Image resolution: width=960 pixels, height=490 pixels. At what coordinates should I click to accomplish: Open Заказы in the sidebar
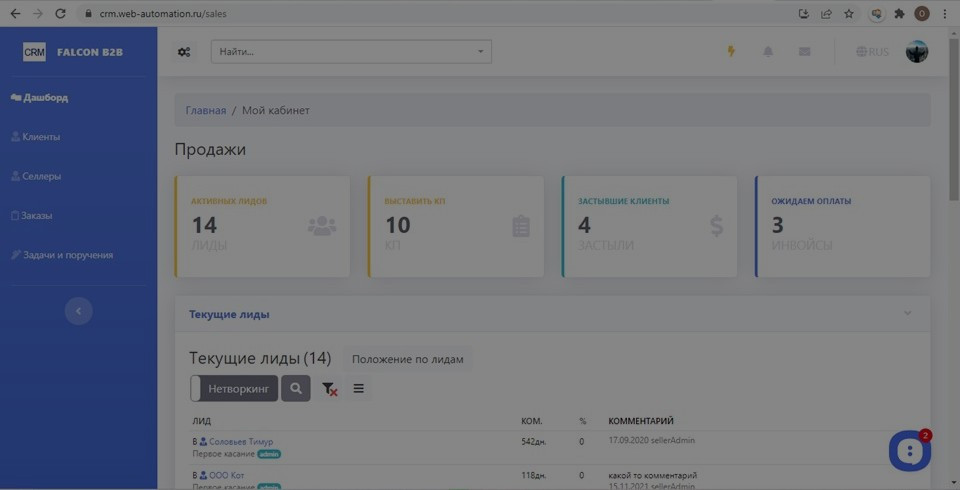tap(37, 216)
